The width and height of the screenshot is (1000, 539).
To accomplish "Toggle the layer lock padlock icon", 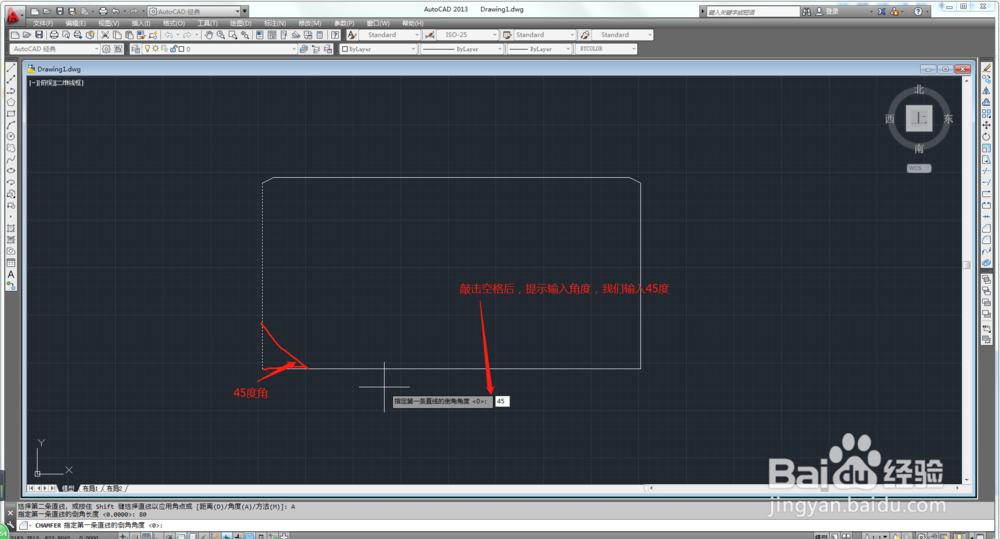I will click(x=173, y=48).
